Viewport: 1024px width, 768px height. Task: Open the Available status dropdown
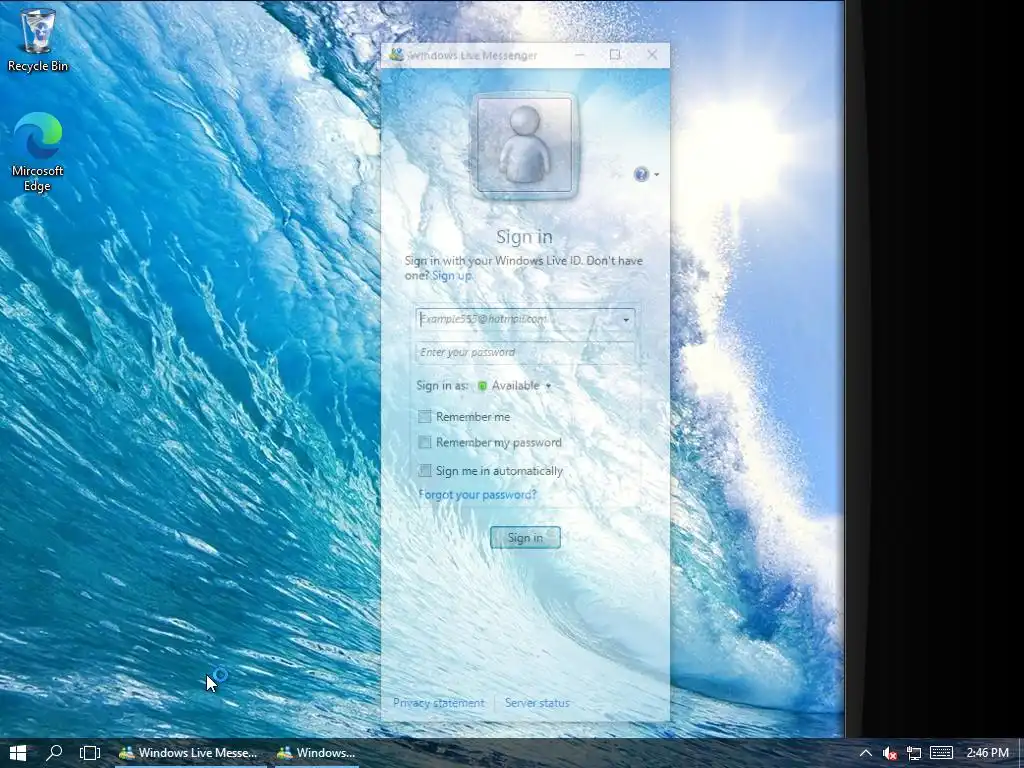(521, 386)
